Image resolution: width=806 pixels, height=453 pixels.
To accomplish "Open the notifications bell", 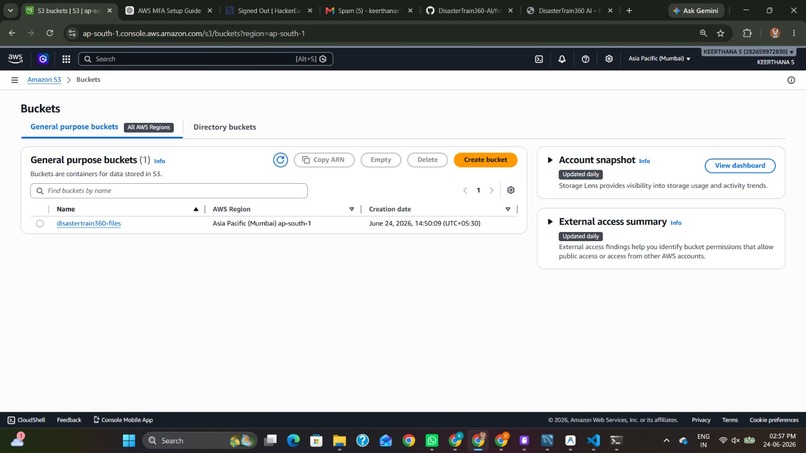I will tap(562, 59).
